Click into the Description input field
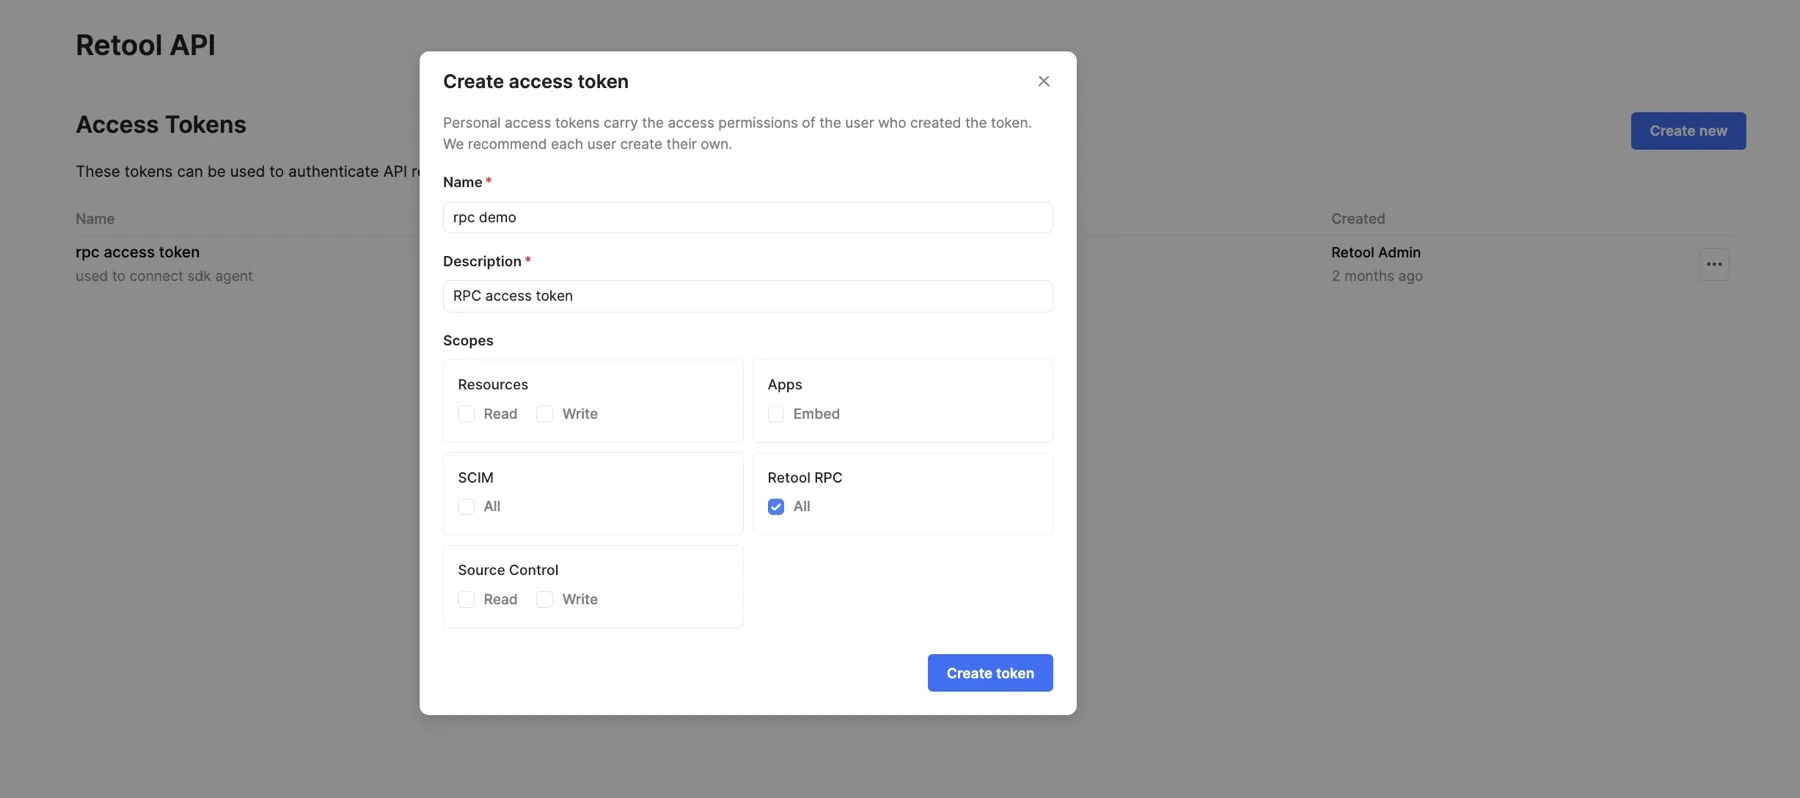 pos(747,296)
